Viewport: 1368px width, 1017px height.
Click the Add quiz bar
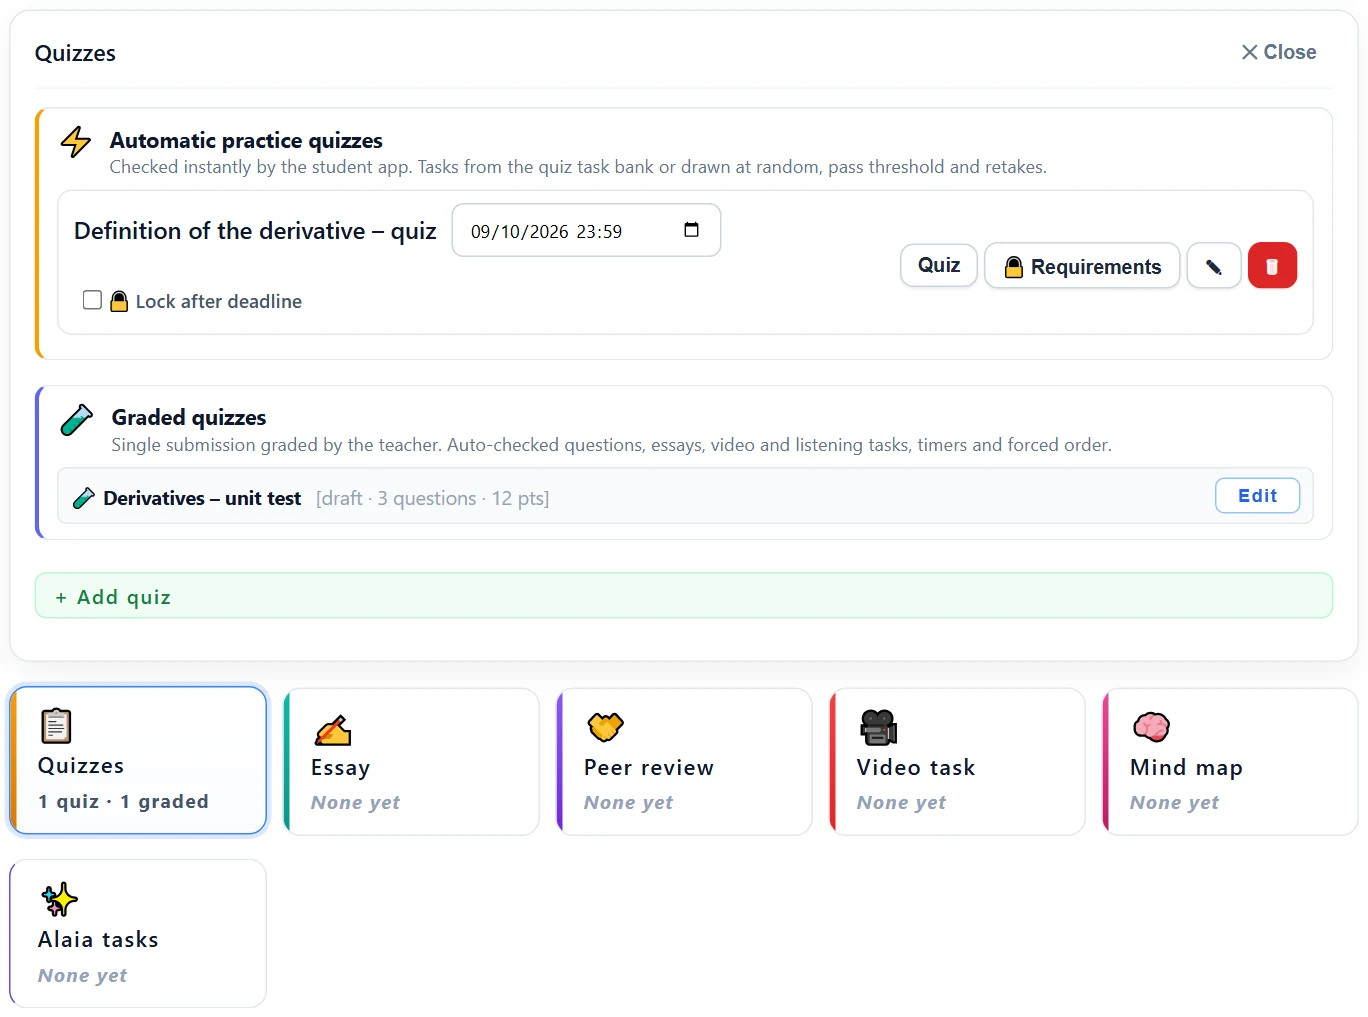pos(684,596)
